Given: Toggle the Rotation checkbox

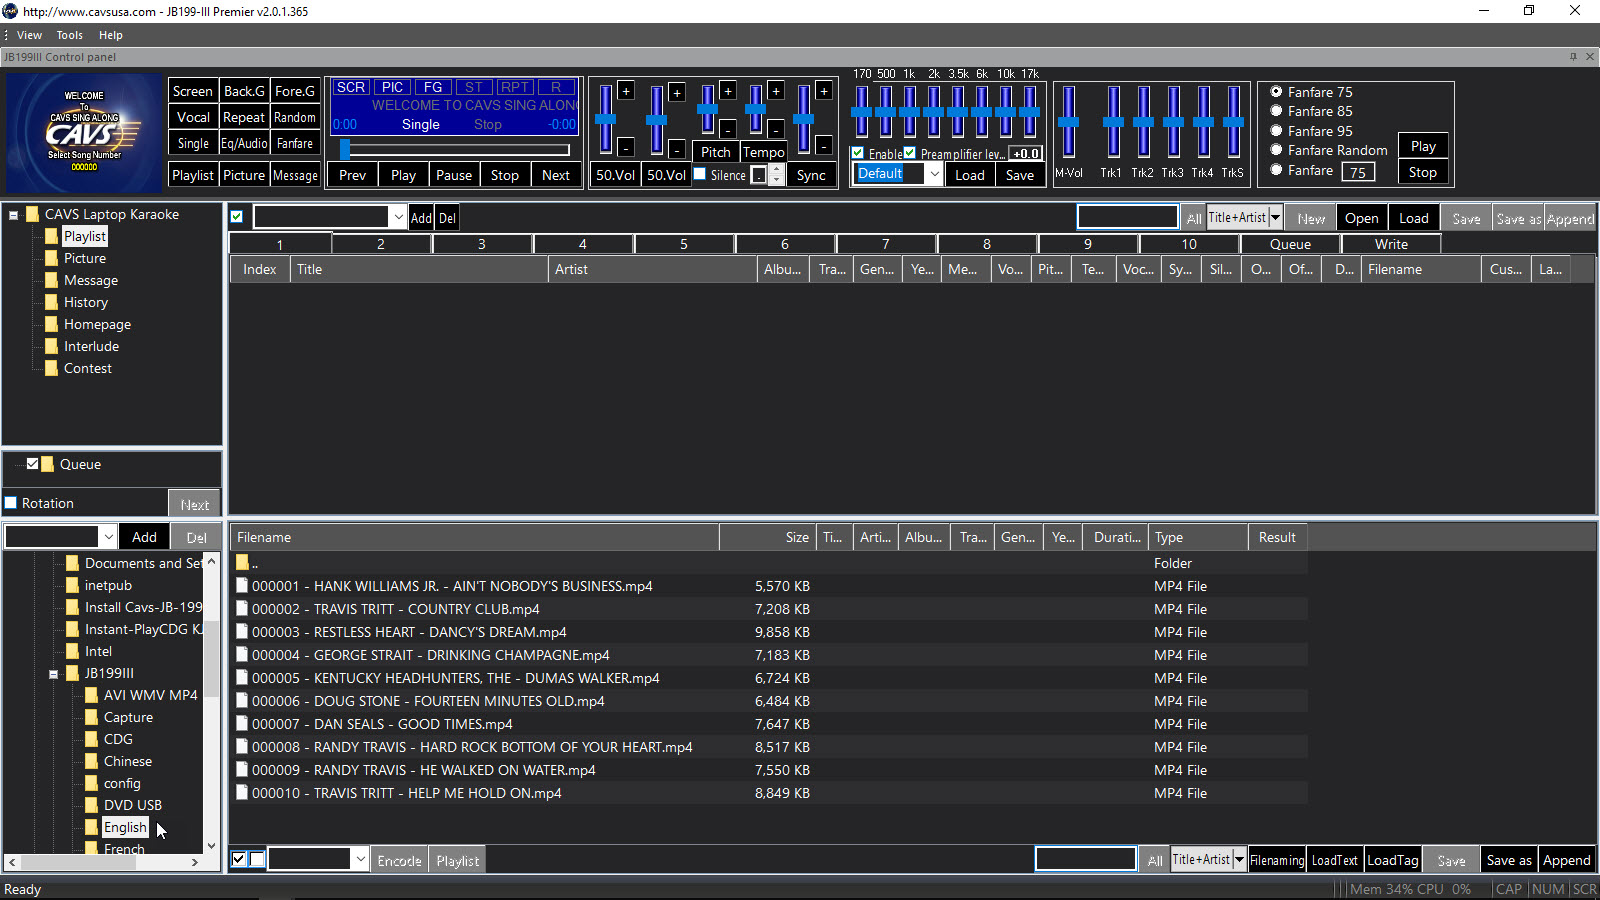Looking at the screenshot, I should pos(11,503).
